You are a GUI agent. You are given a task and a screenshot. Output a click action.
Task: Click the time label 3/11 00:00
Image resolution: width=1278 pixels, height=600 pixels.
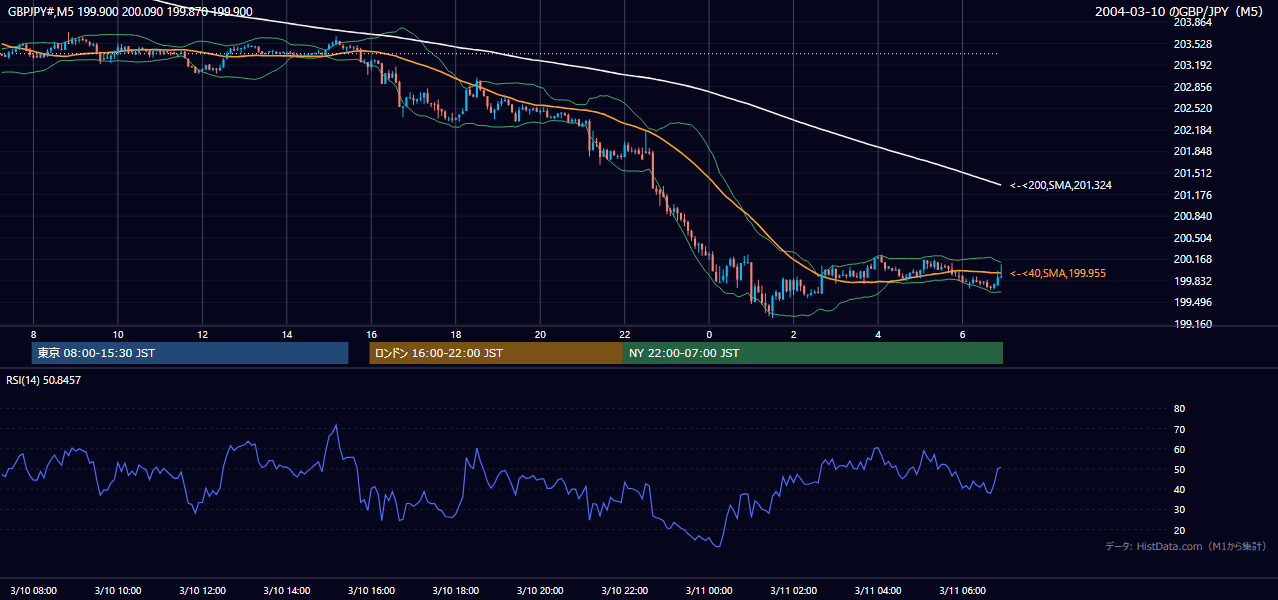pyautogui.click(x=710, y=590)
